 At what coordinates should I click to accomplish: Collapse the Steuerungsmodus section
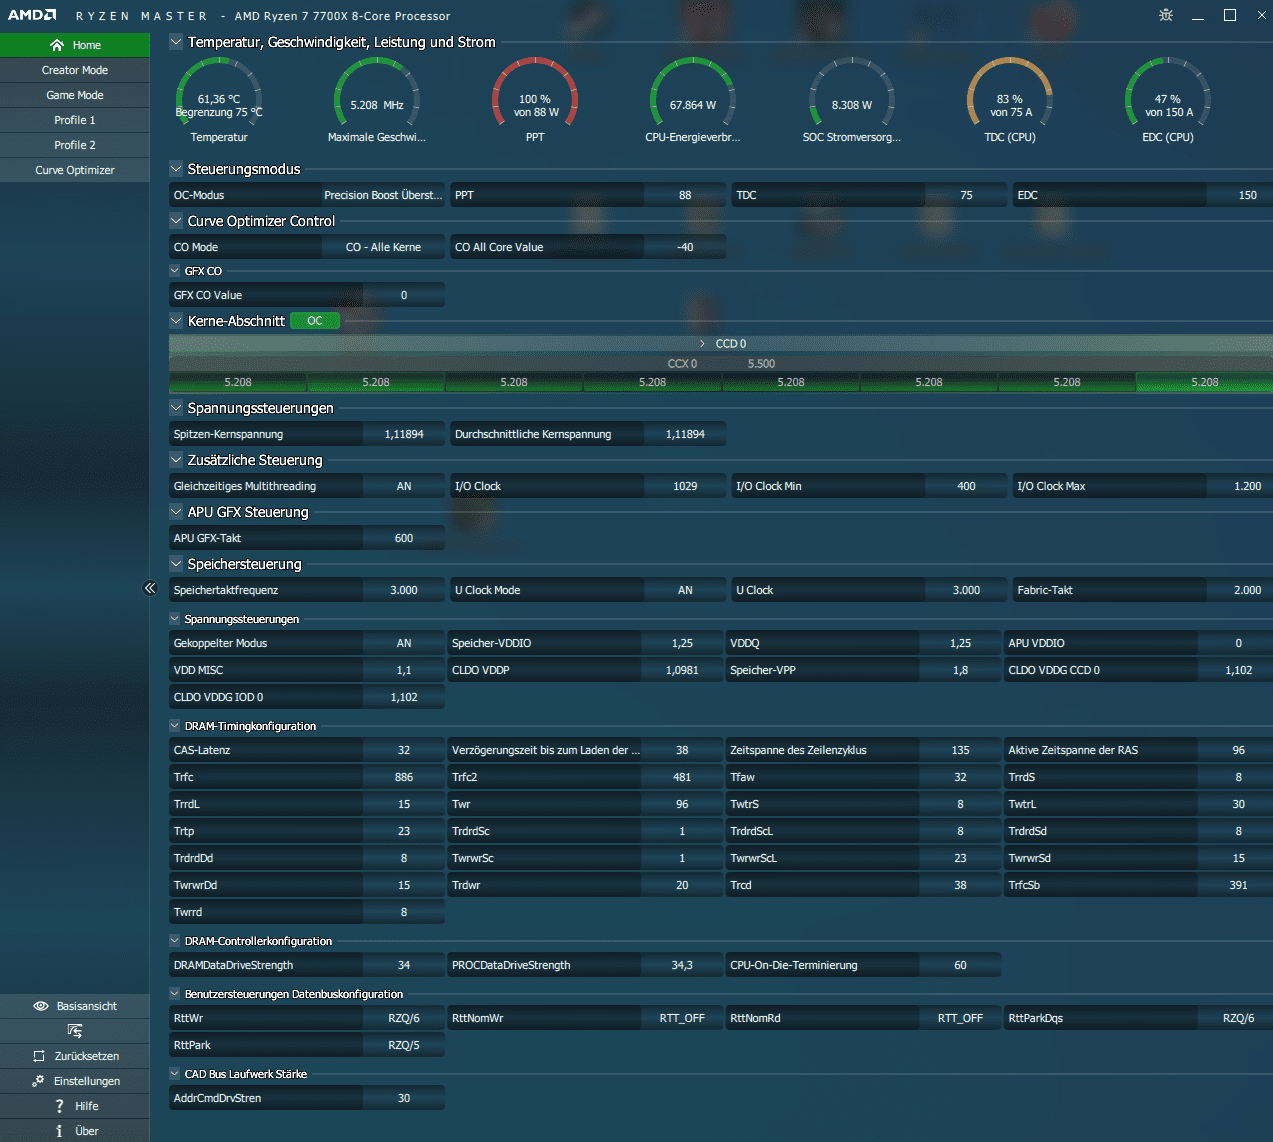point(176,169)
